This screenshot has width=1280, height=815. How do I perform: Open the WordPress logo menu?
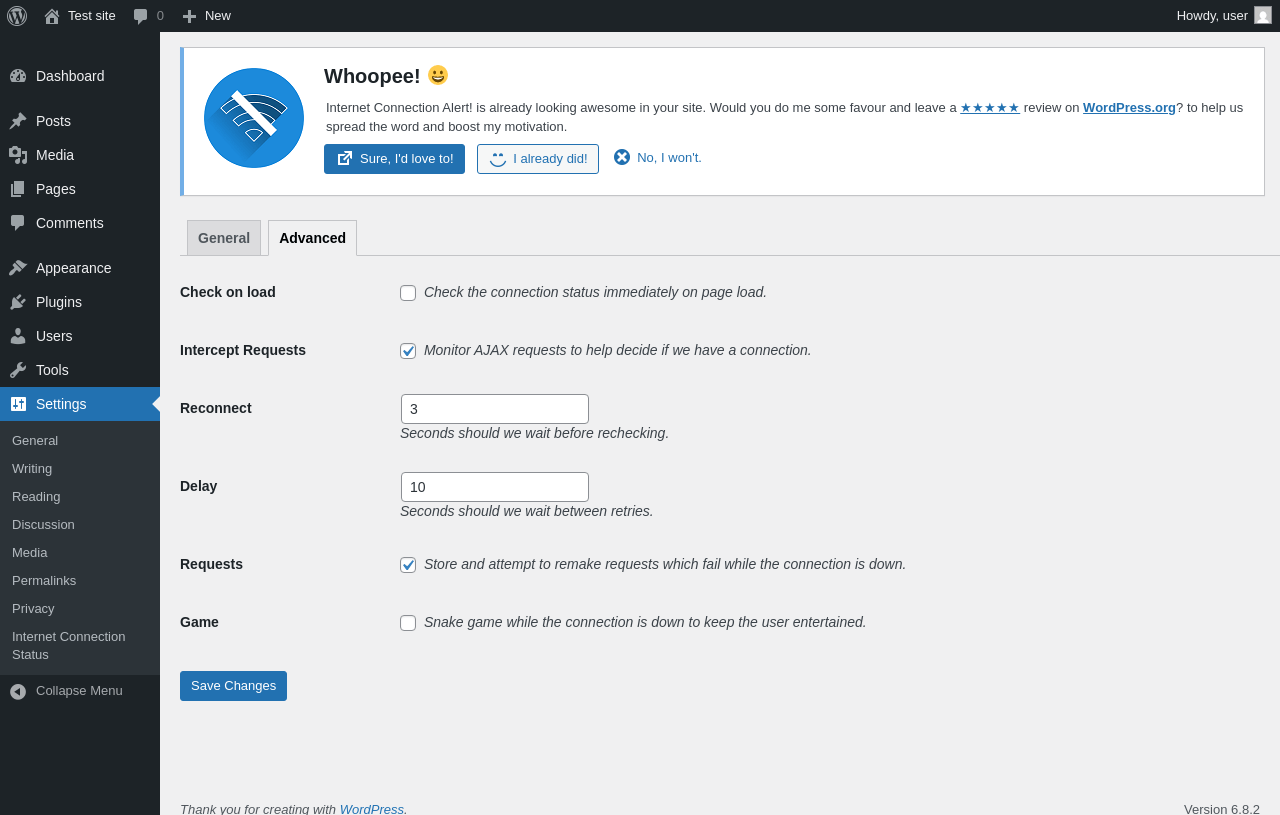tap(17, 16)
